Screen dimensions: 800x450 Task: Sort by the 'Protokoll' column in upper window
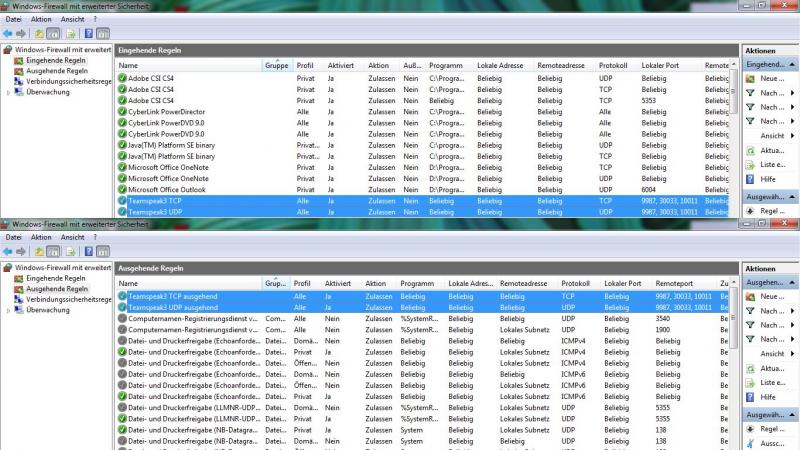click(x=615, y=65)
